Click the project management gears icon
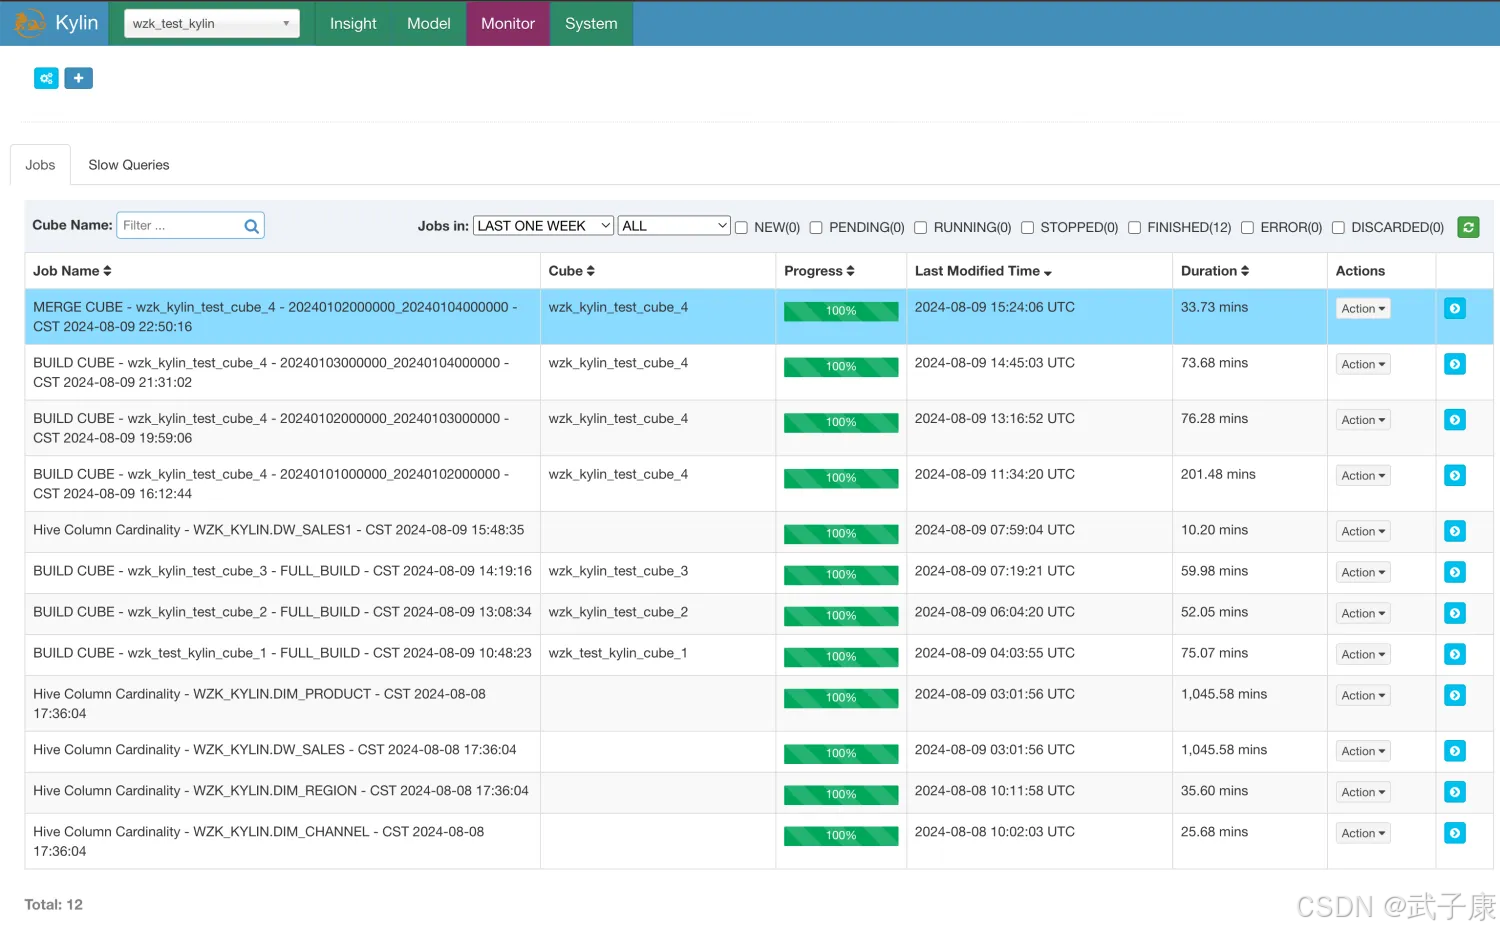This screenshot has height=933, width=1500. (x=46, y=78)
